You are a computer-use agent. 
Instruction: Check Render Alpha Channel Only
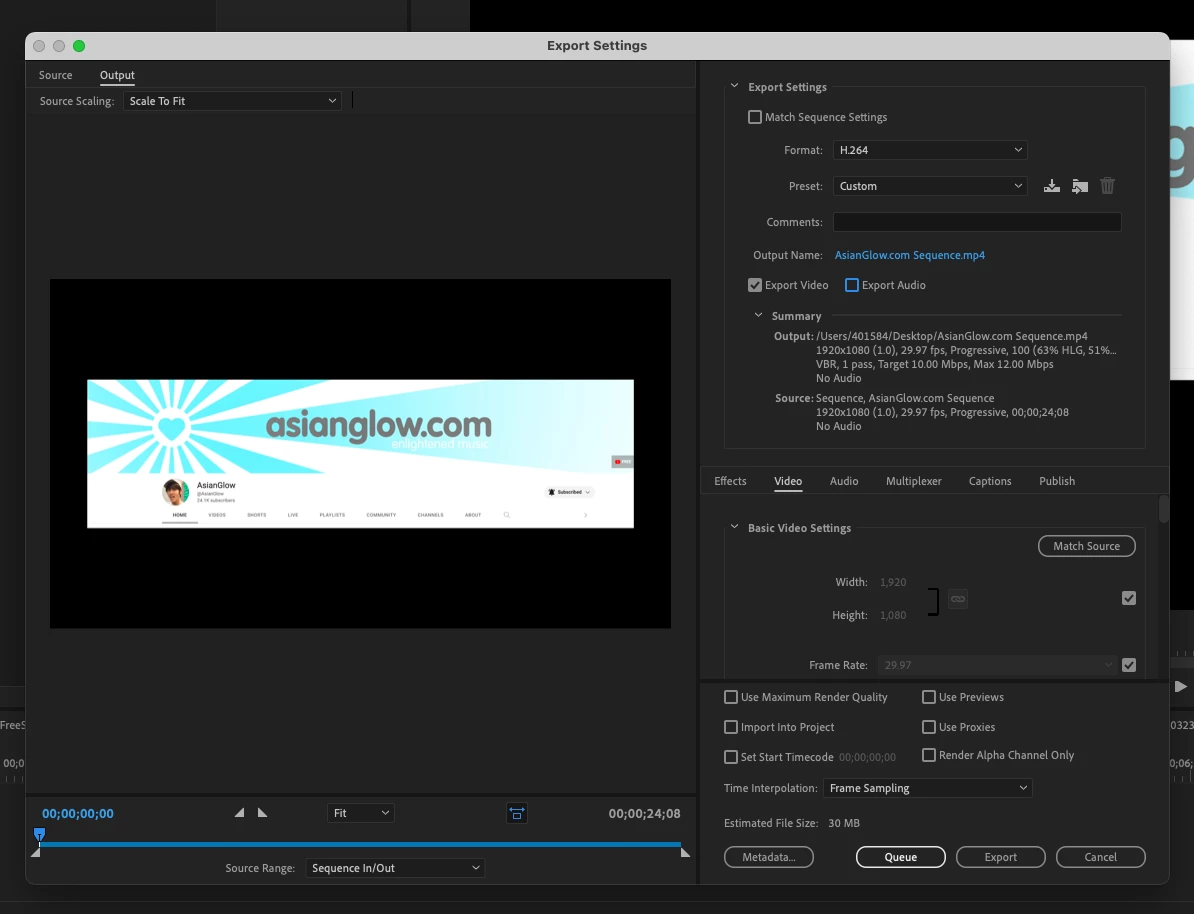(x=929, y=755)
